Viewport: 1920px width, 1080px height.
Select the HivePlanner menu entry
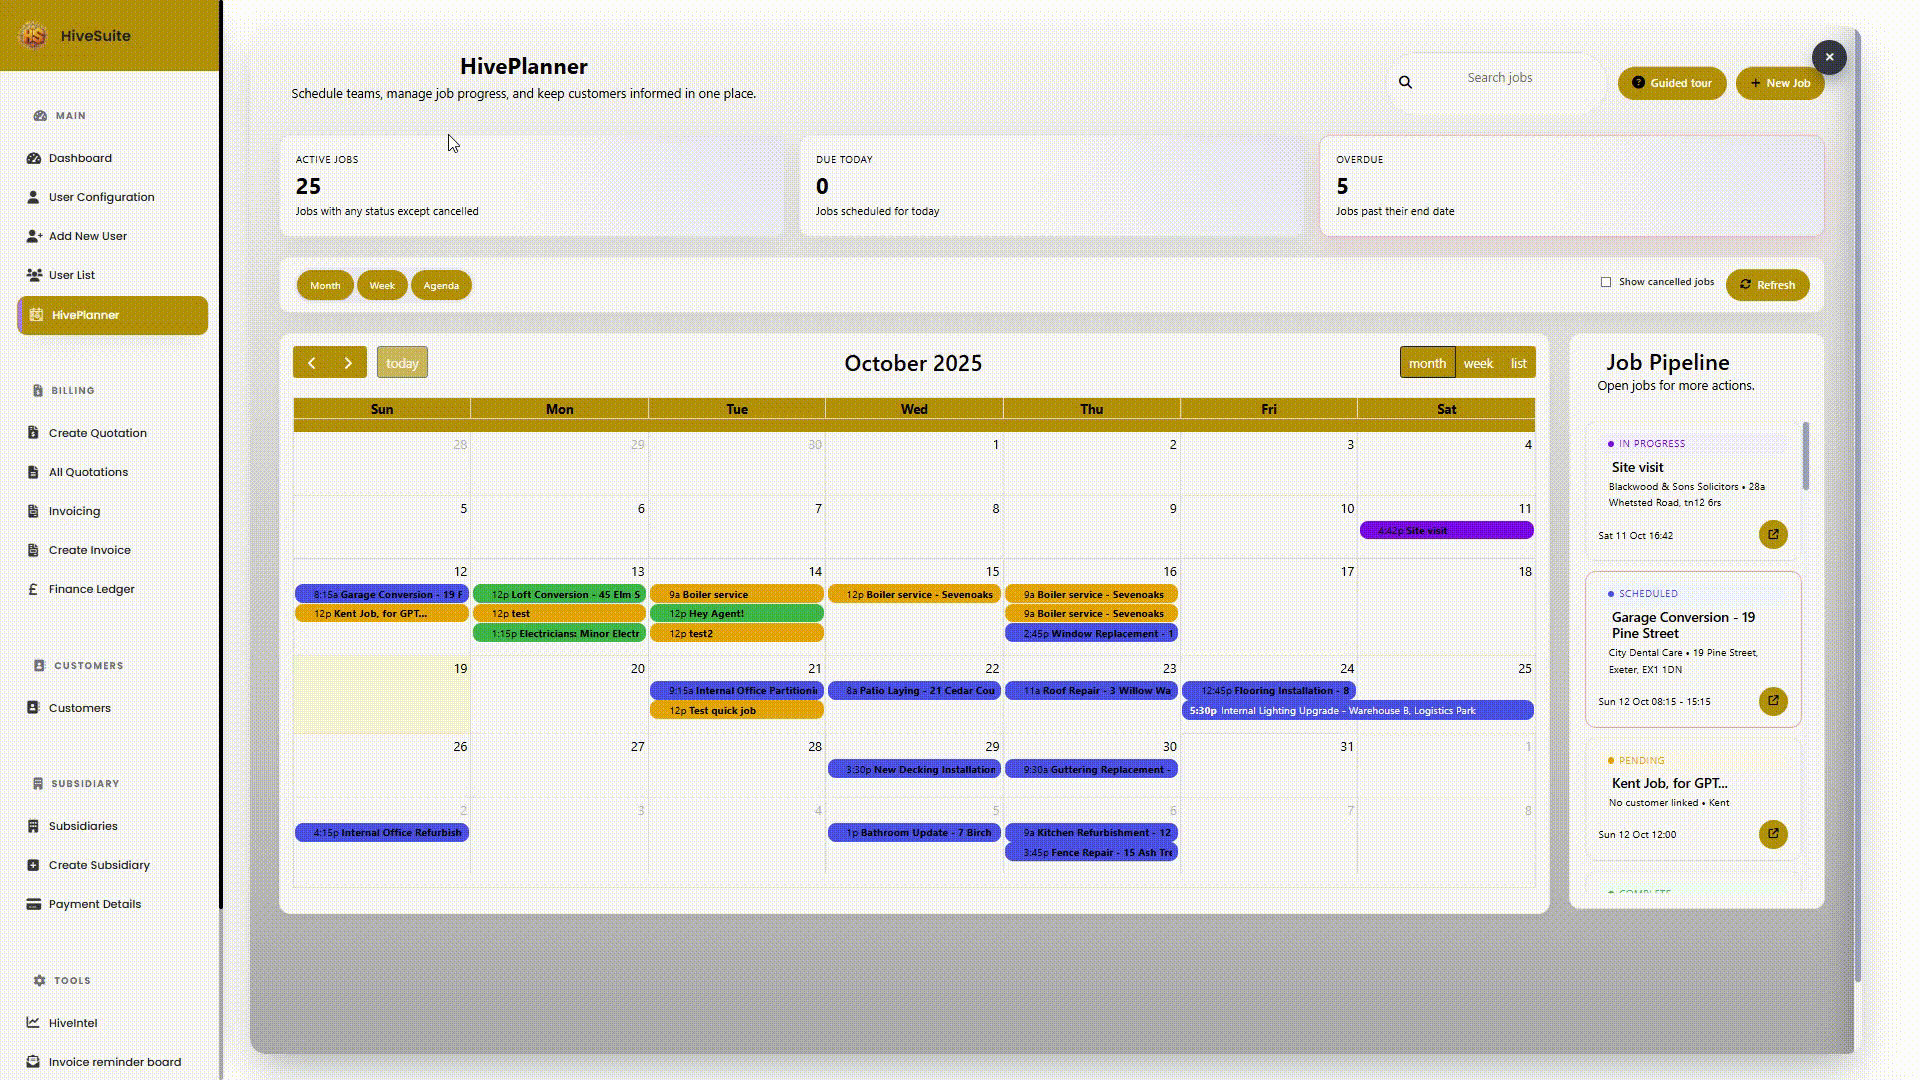(x=85, y=314)
